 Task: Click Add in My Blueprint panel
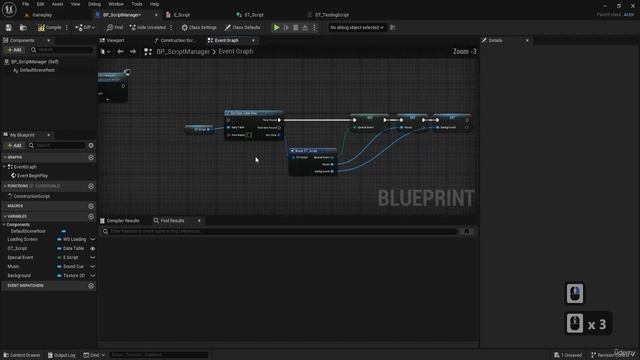point(14,145)
